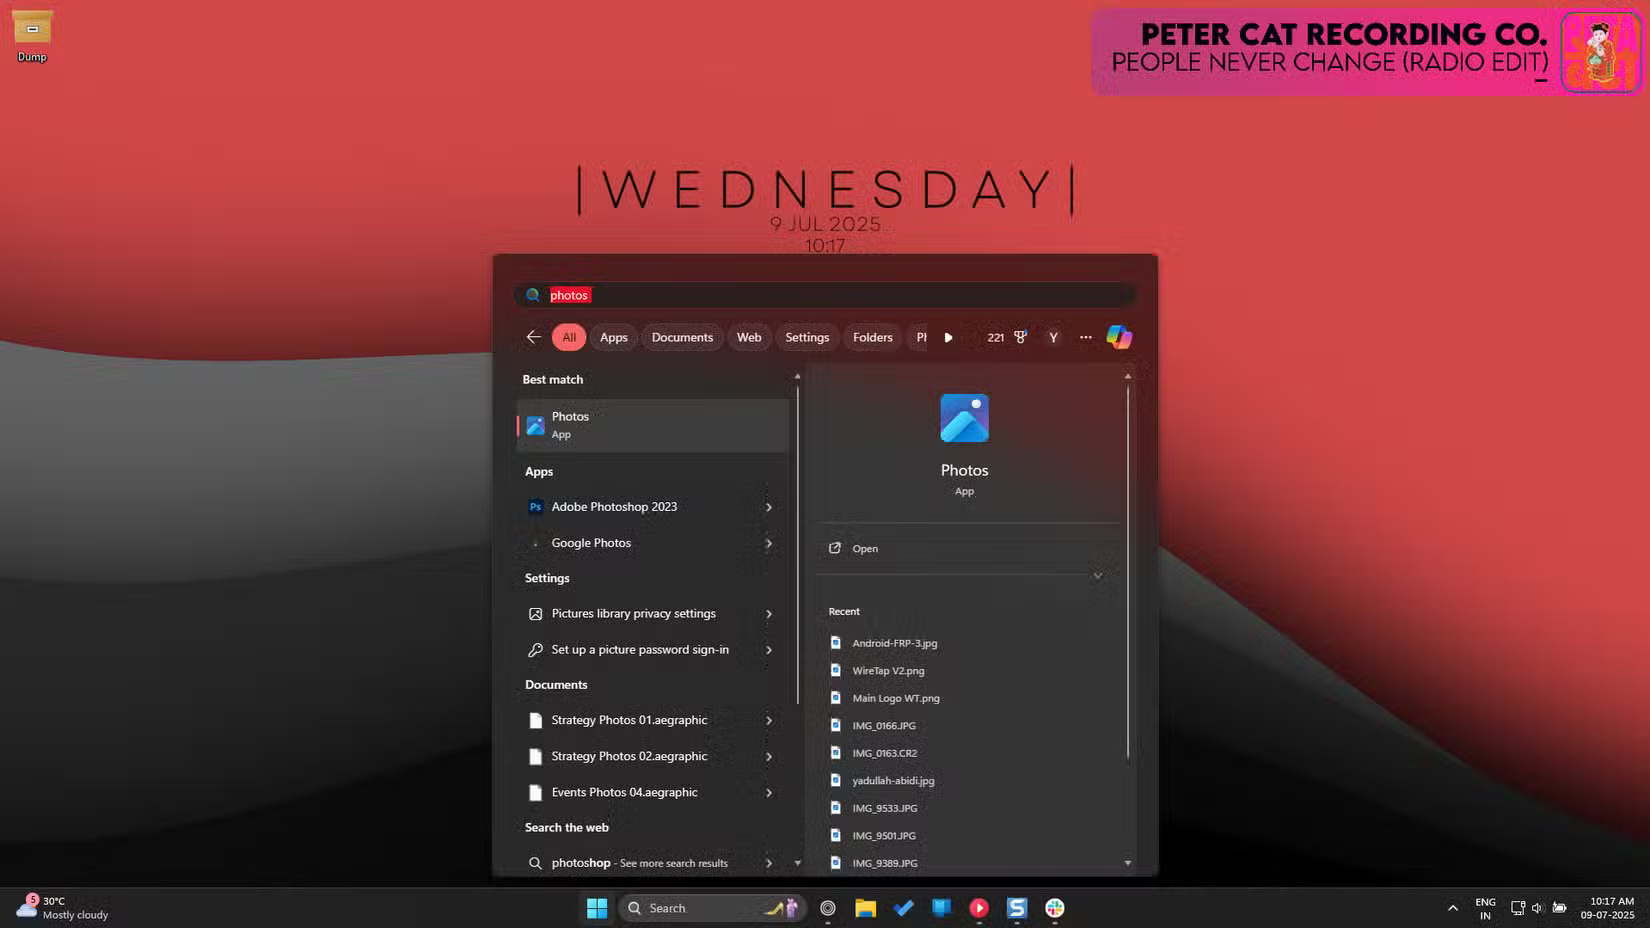This screenshot has height=928, width=1650.
Task: Open File Explorer from the taskbar
Action: (x=866, y=908)
